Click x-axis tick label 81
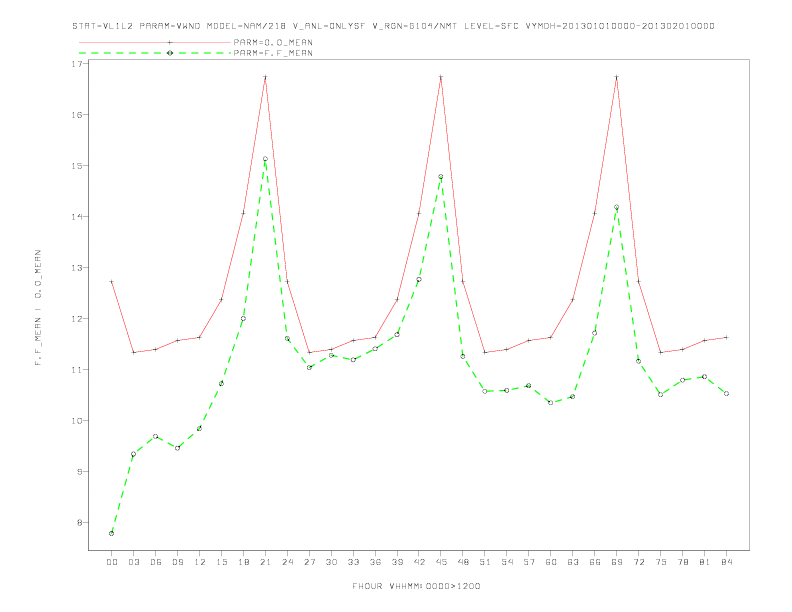The image size is (792, 612). tap(705, 562)
